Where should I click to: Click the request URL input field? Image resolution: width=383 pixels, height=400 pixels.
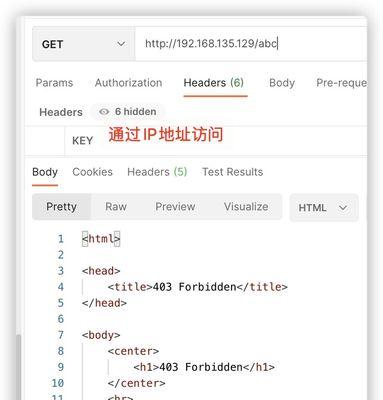[x=251, y=44]
